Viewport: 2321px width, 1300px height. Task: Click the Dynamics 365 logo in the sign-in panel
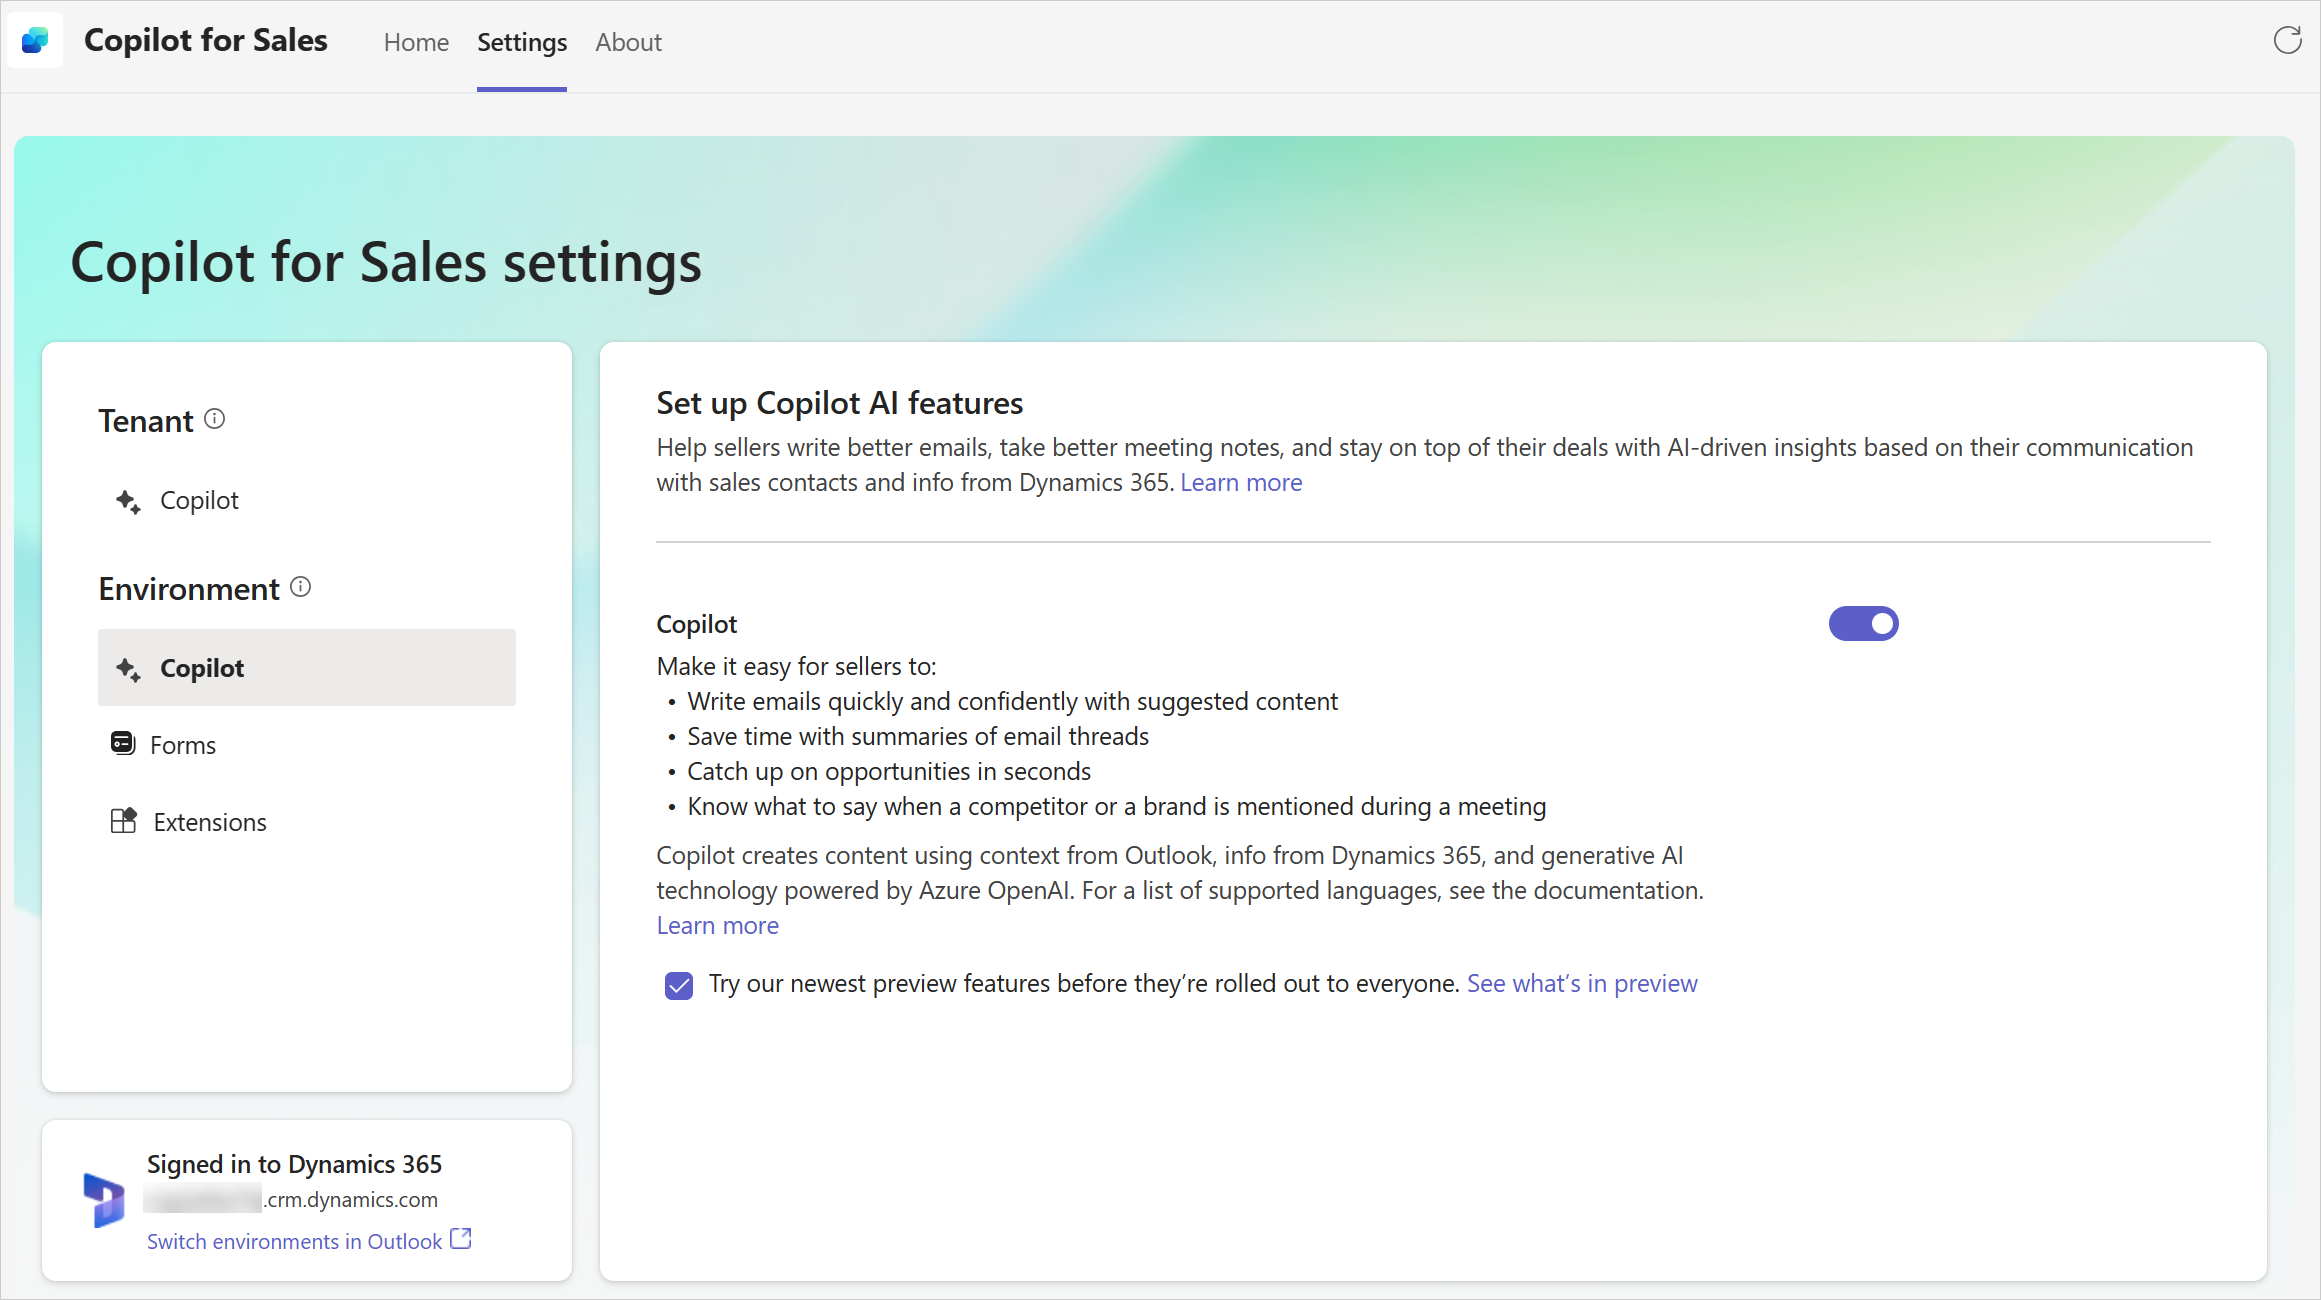(x=104, y=1200)
